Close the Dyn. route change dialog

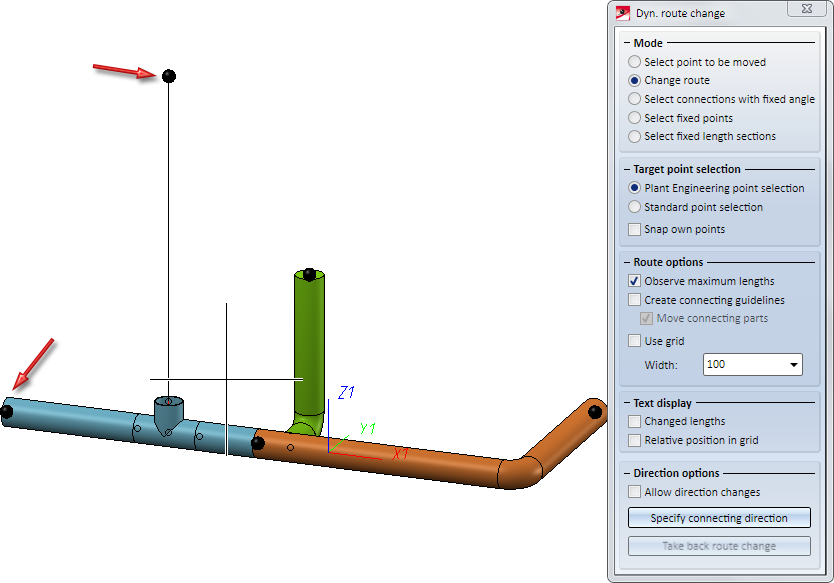(x=807, y=9)
